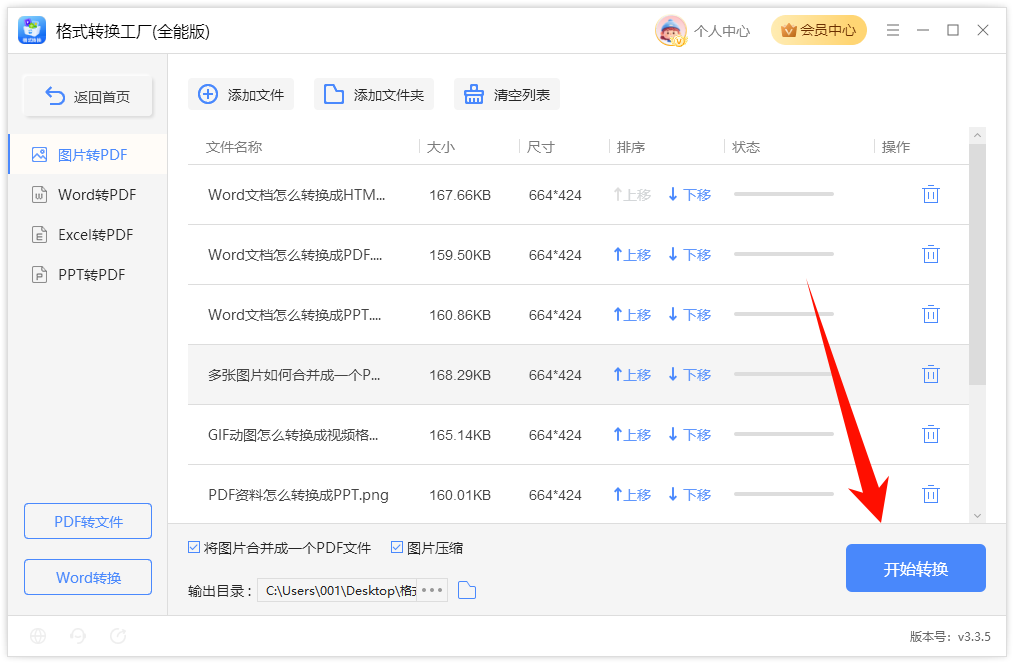Screen dimensions: 1014x664
Task: Click Word转换 button
Action: click(x=88, y=577)
